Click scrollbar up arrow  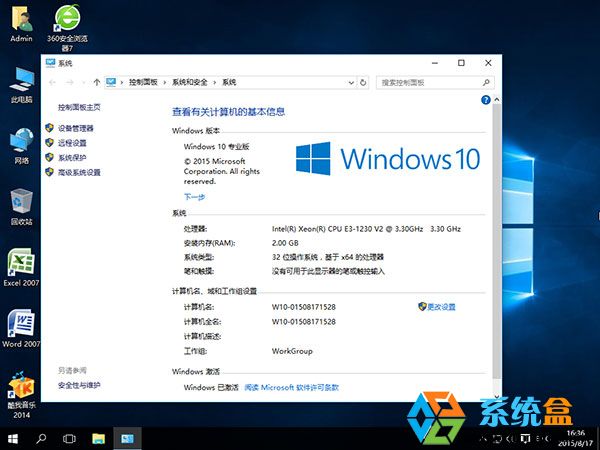point(497,99)
